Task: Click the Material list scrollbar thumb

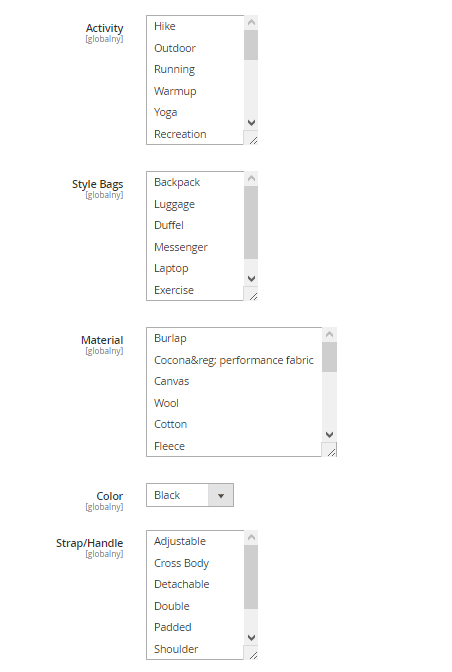Action: 329,357
